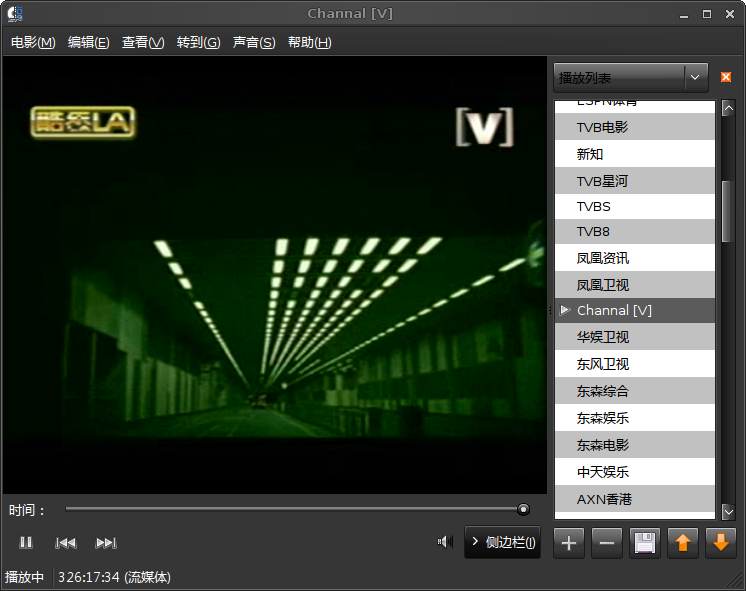
Task: Click the video display area
Action: [x=275, y=275]
